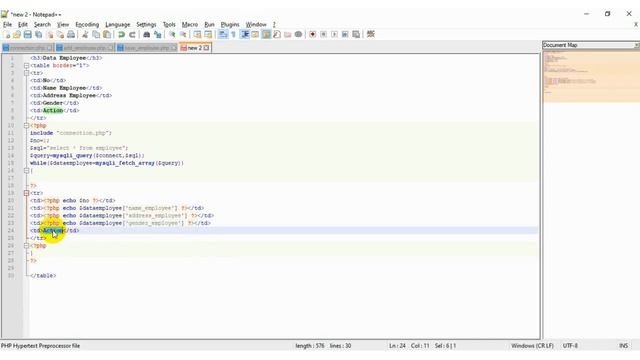Collapse the brace fold on line 16
The height and width of the screenshot is (360, 640).
(x=27, y=171)
